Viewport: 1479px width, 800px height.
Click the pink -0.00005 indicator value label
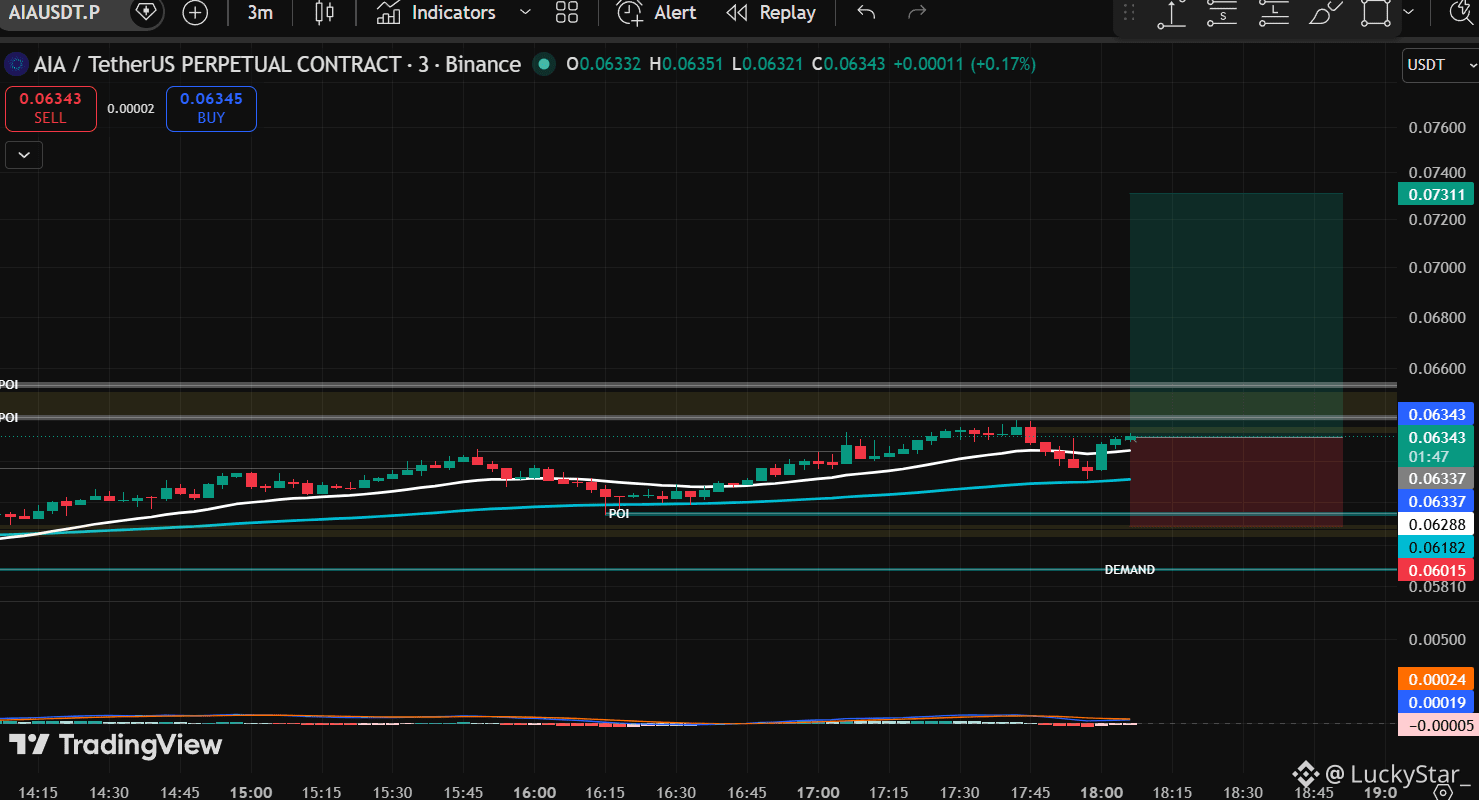[x=1436, y=725]
